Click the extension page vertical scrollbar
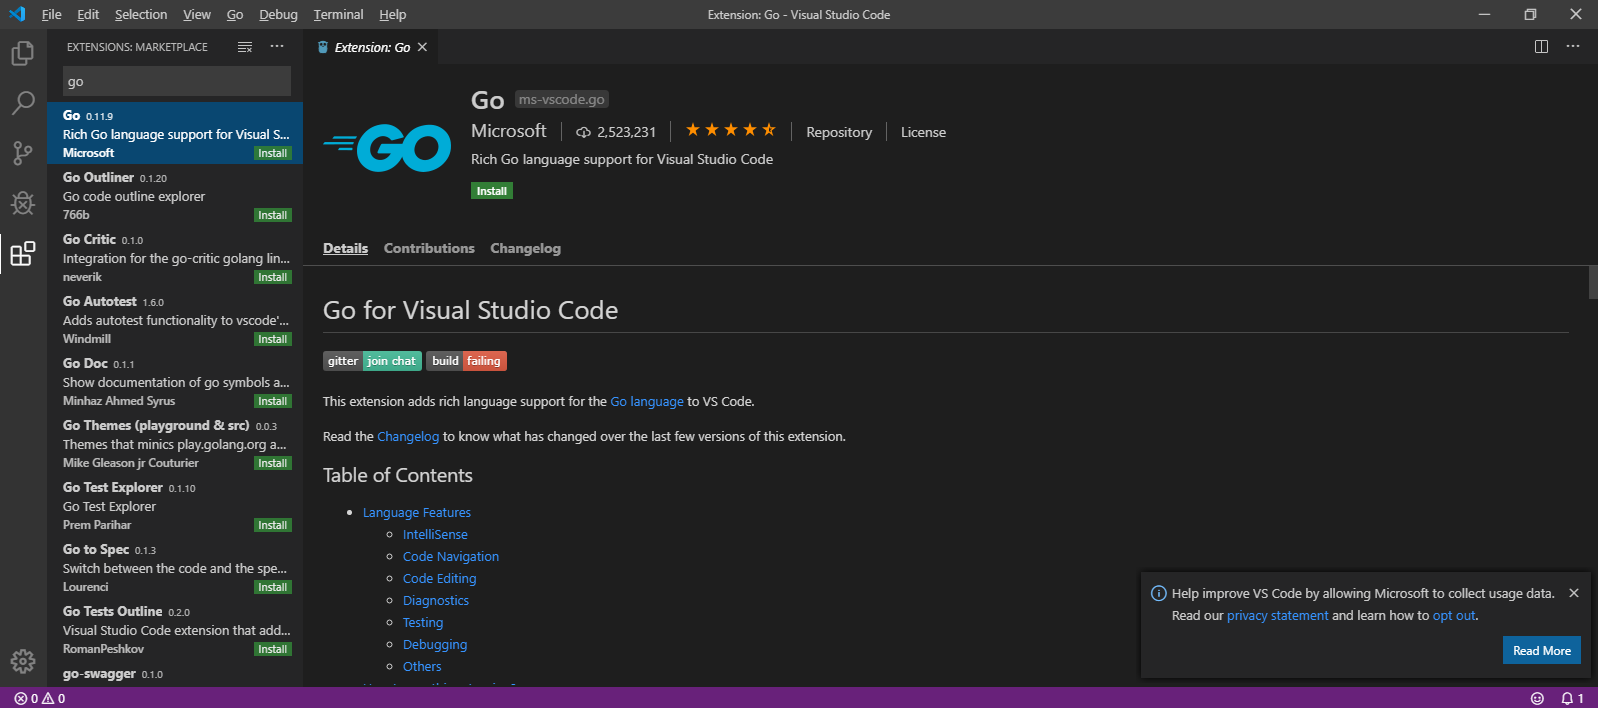This screenshot has height=708, width=1598. pos(1593,283)
